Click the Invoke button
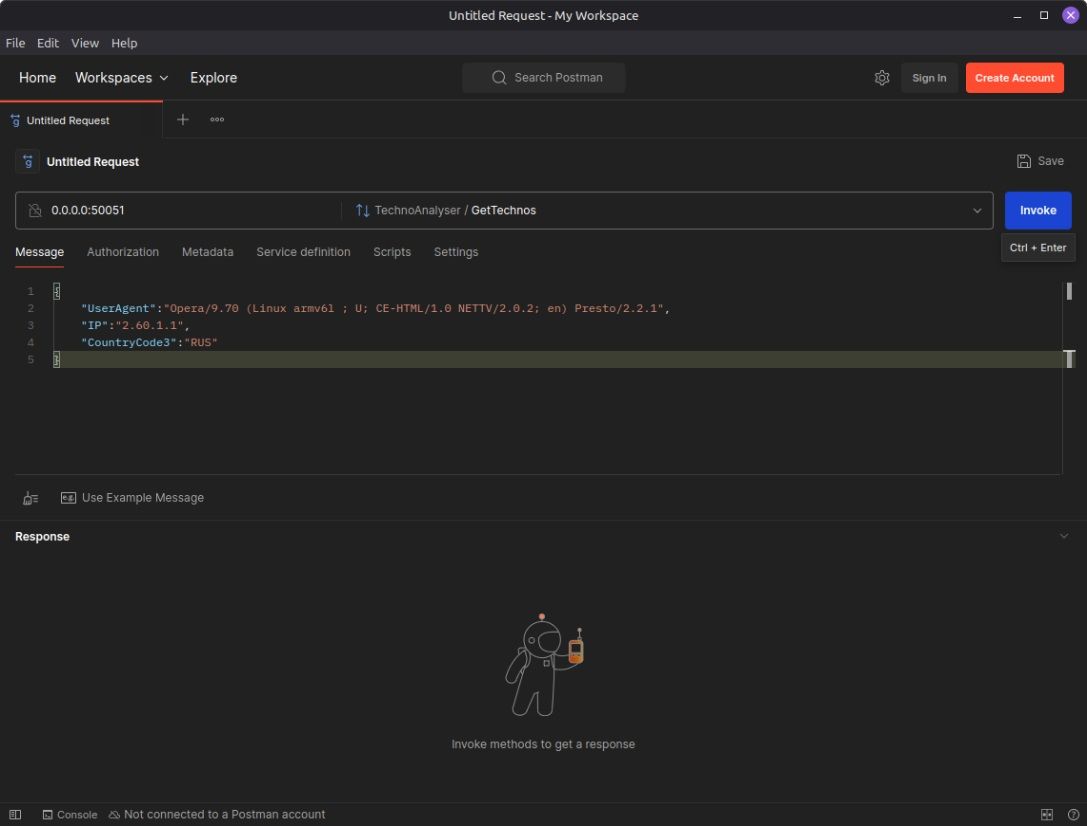 point(1037,211)
